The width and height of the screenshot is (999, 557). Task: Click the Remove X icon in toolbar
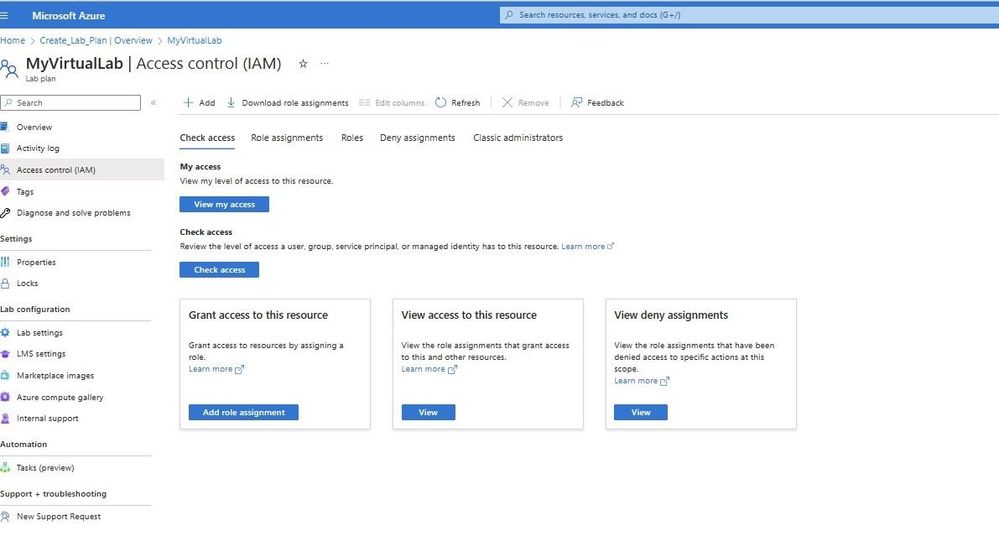507,103
